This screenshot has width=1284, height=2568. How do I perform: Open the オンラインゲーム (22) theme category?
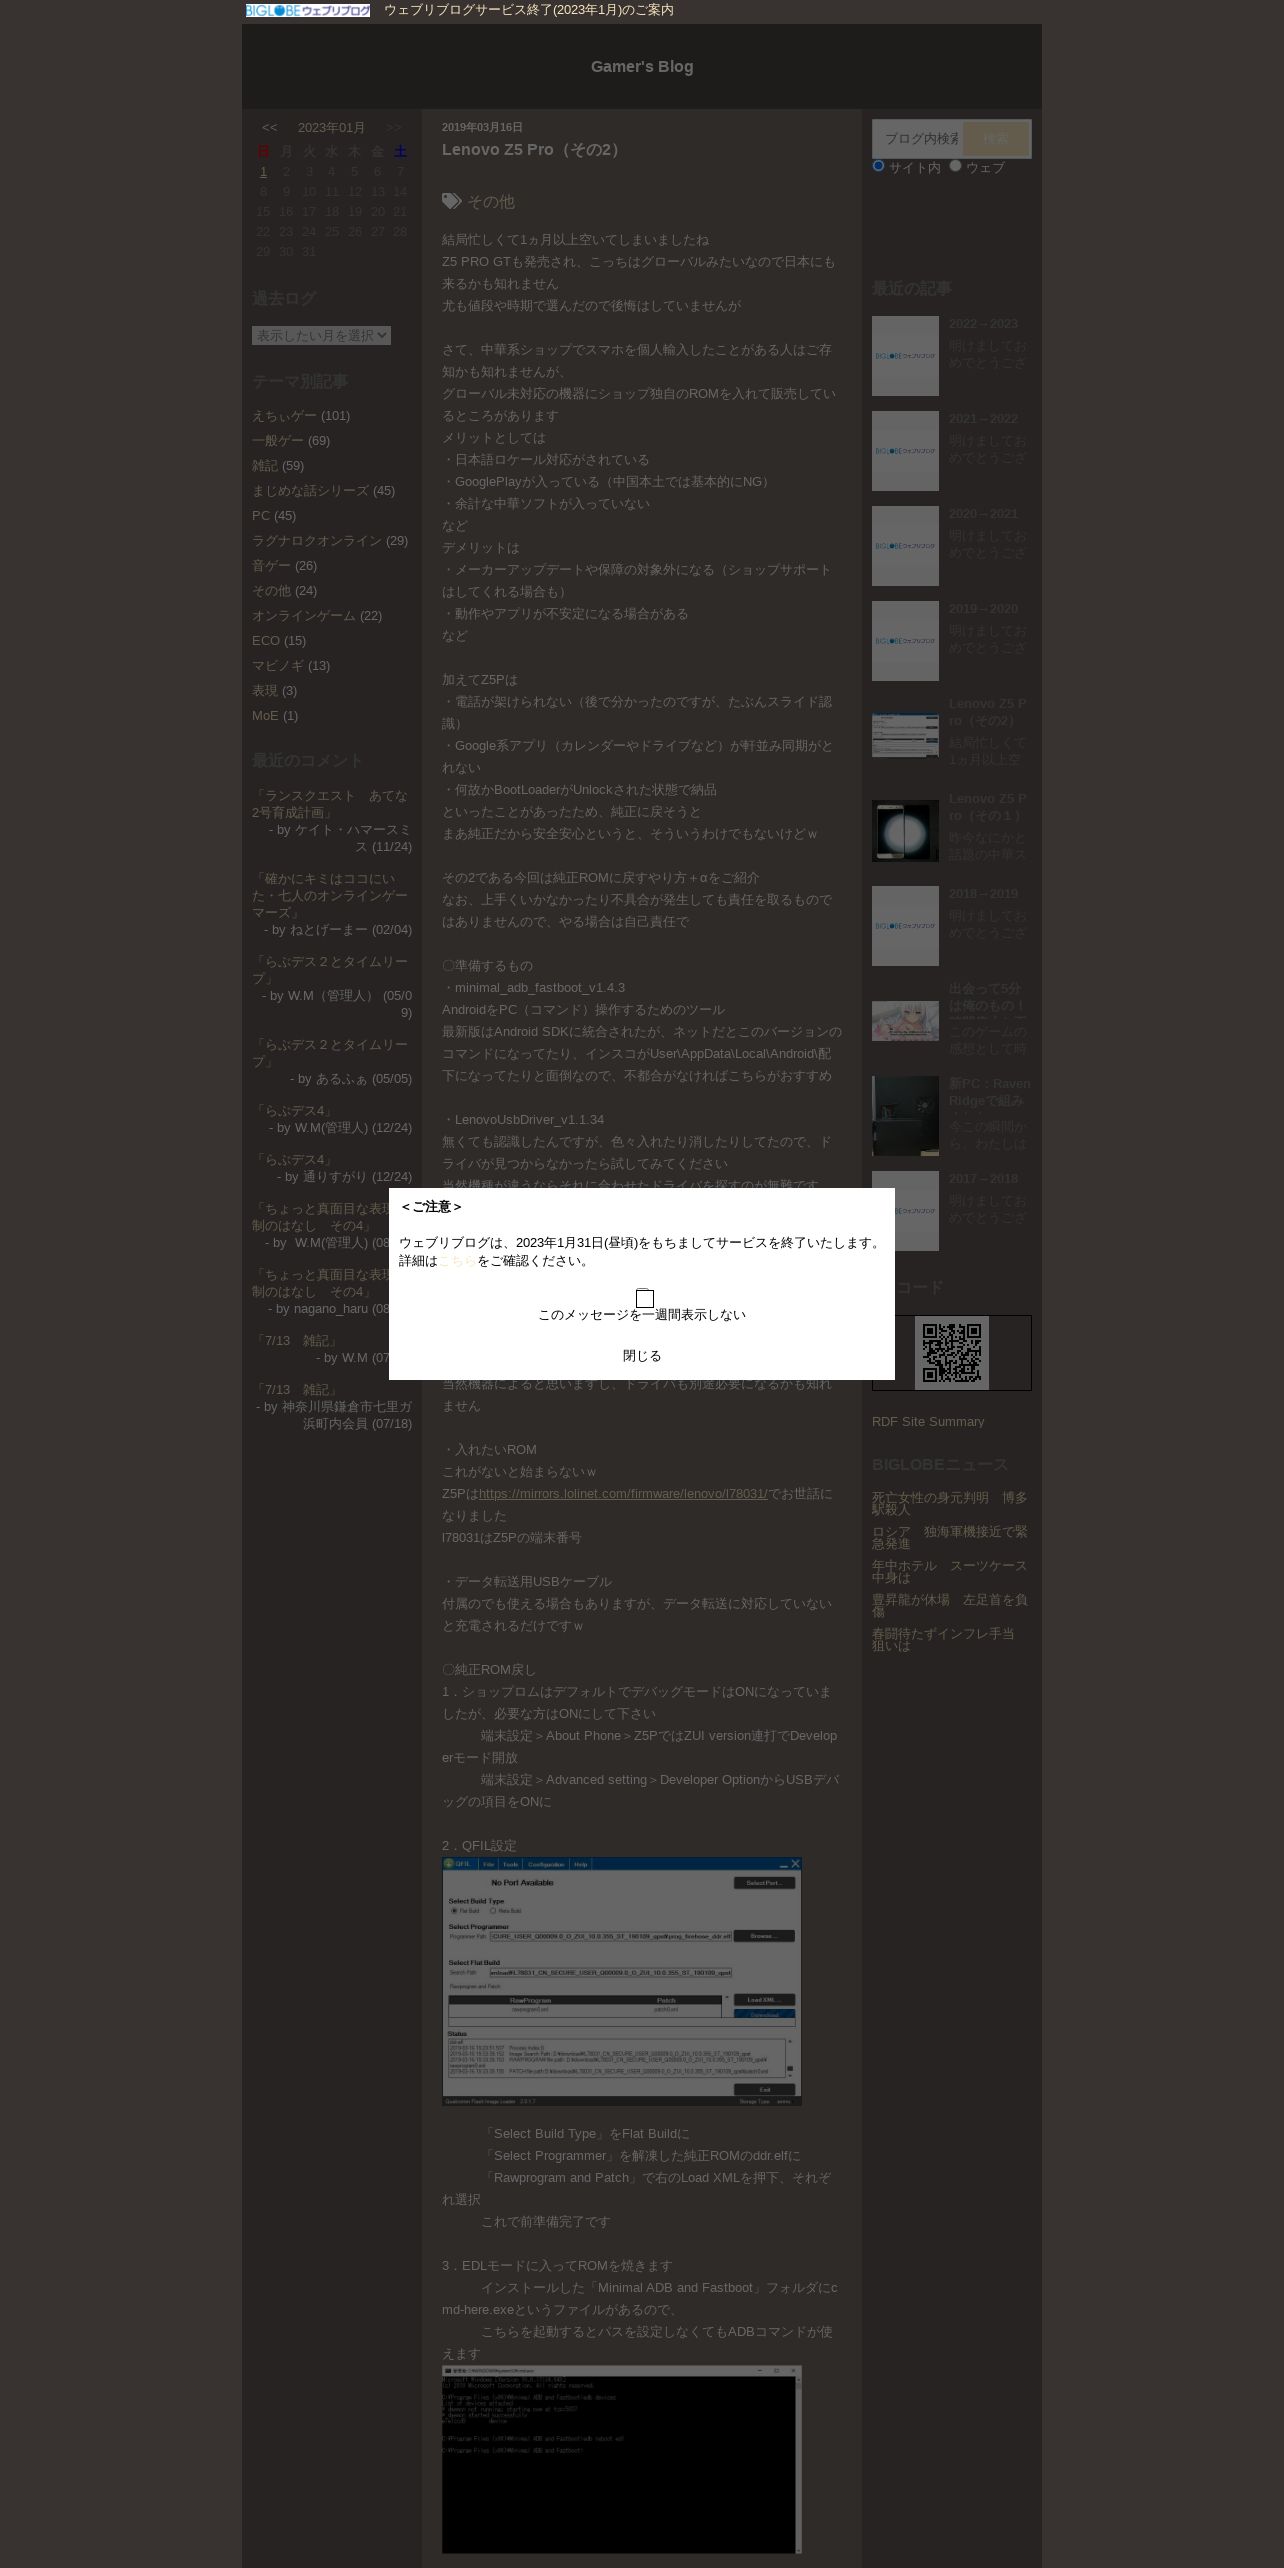point(303,616)
